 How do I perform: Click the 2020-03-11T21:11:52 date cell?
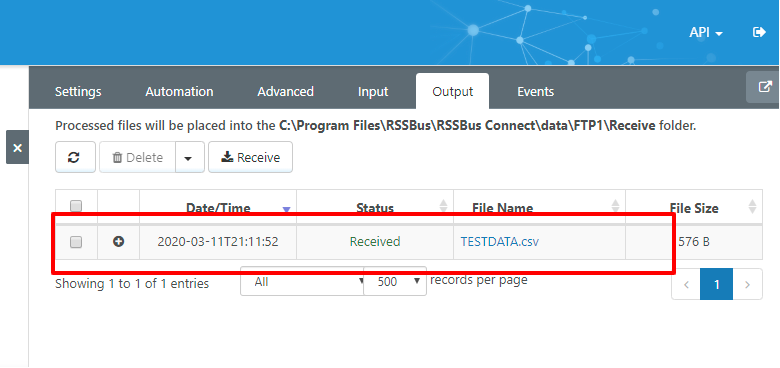pos(218,242)
